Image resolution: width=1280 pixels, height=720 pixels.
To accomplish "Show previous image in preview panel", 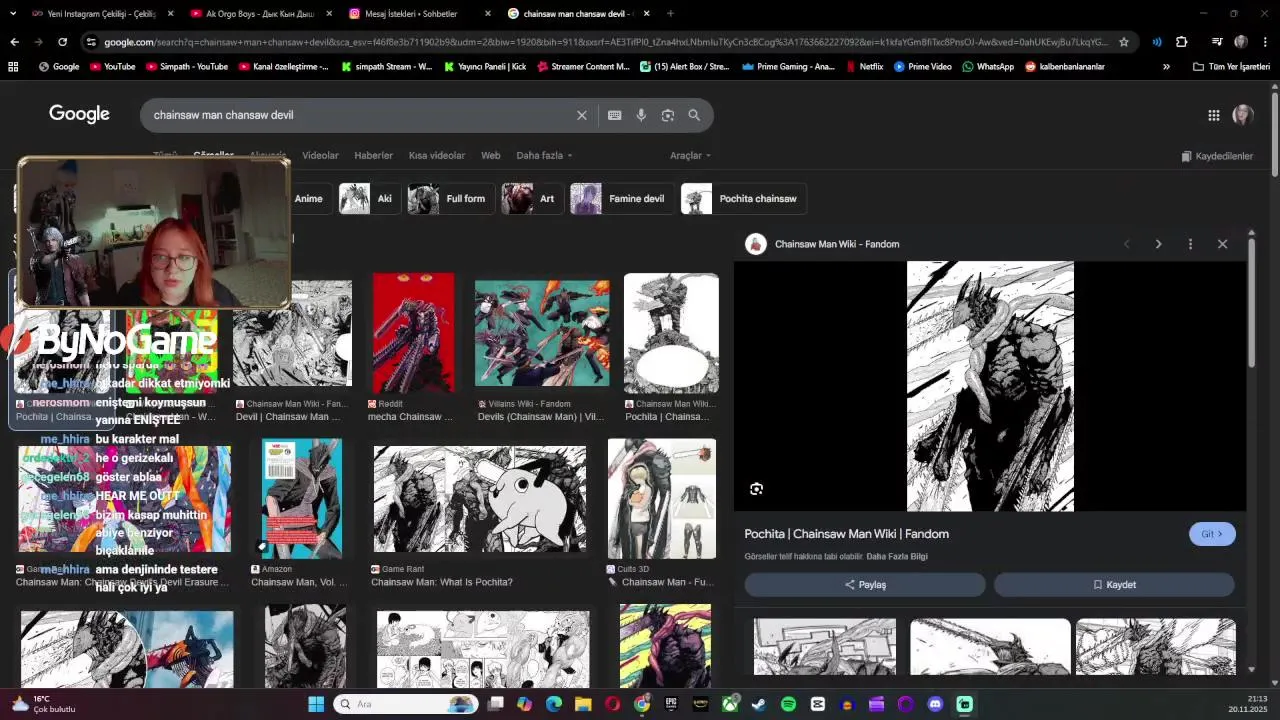I will (x=1127, y=244).
